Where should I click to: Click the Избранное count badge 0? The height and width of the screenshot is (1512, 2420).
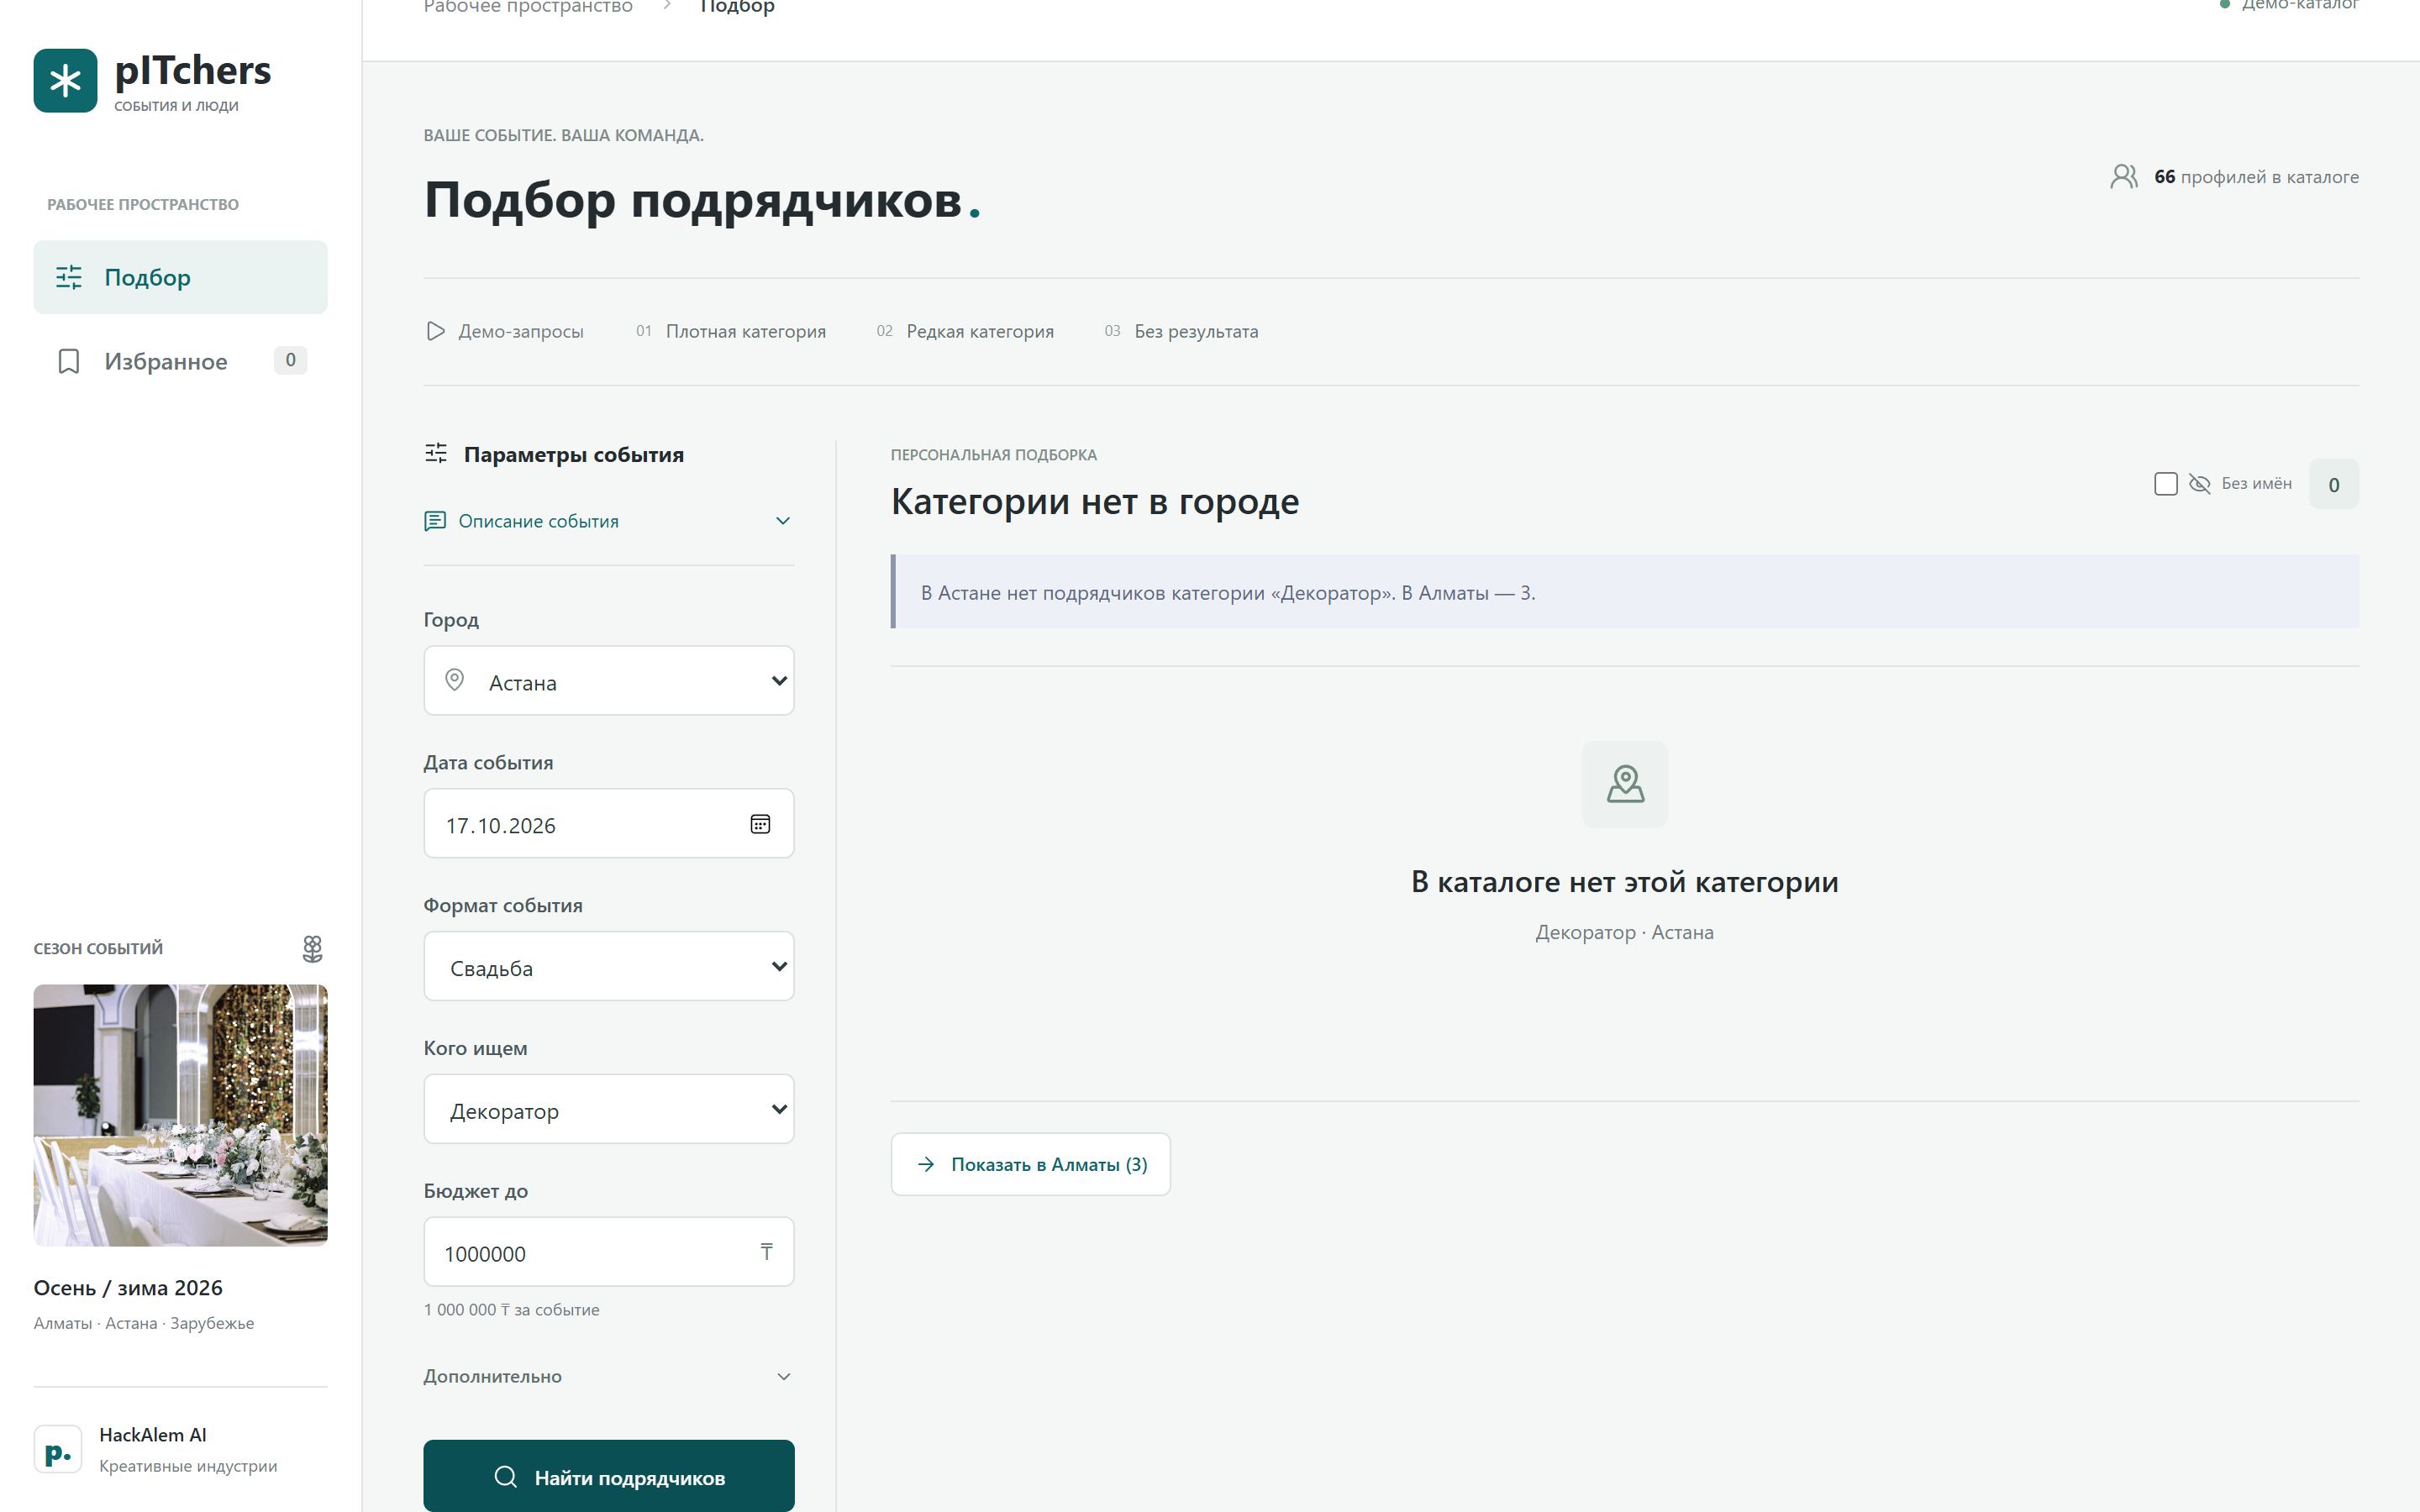290,360
